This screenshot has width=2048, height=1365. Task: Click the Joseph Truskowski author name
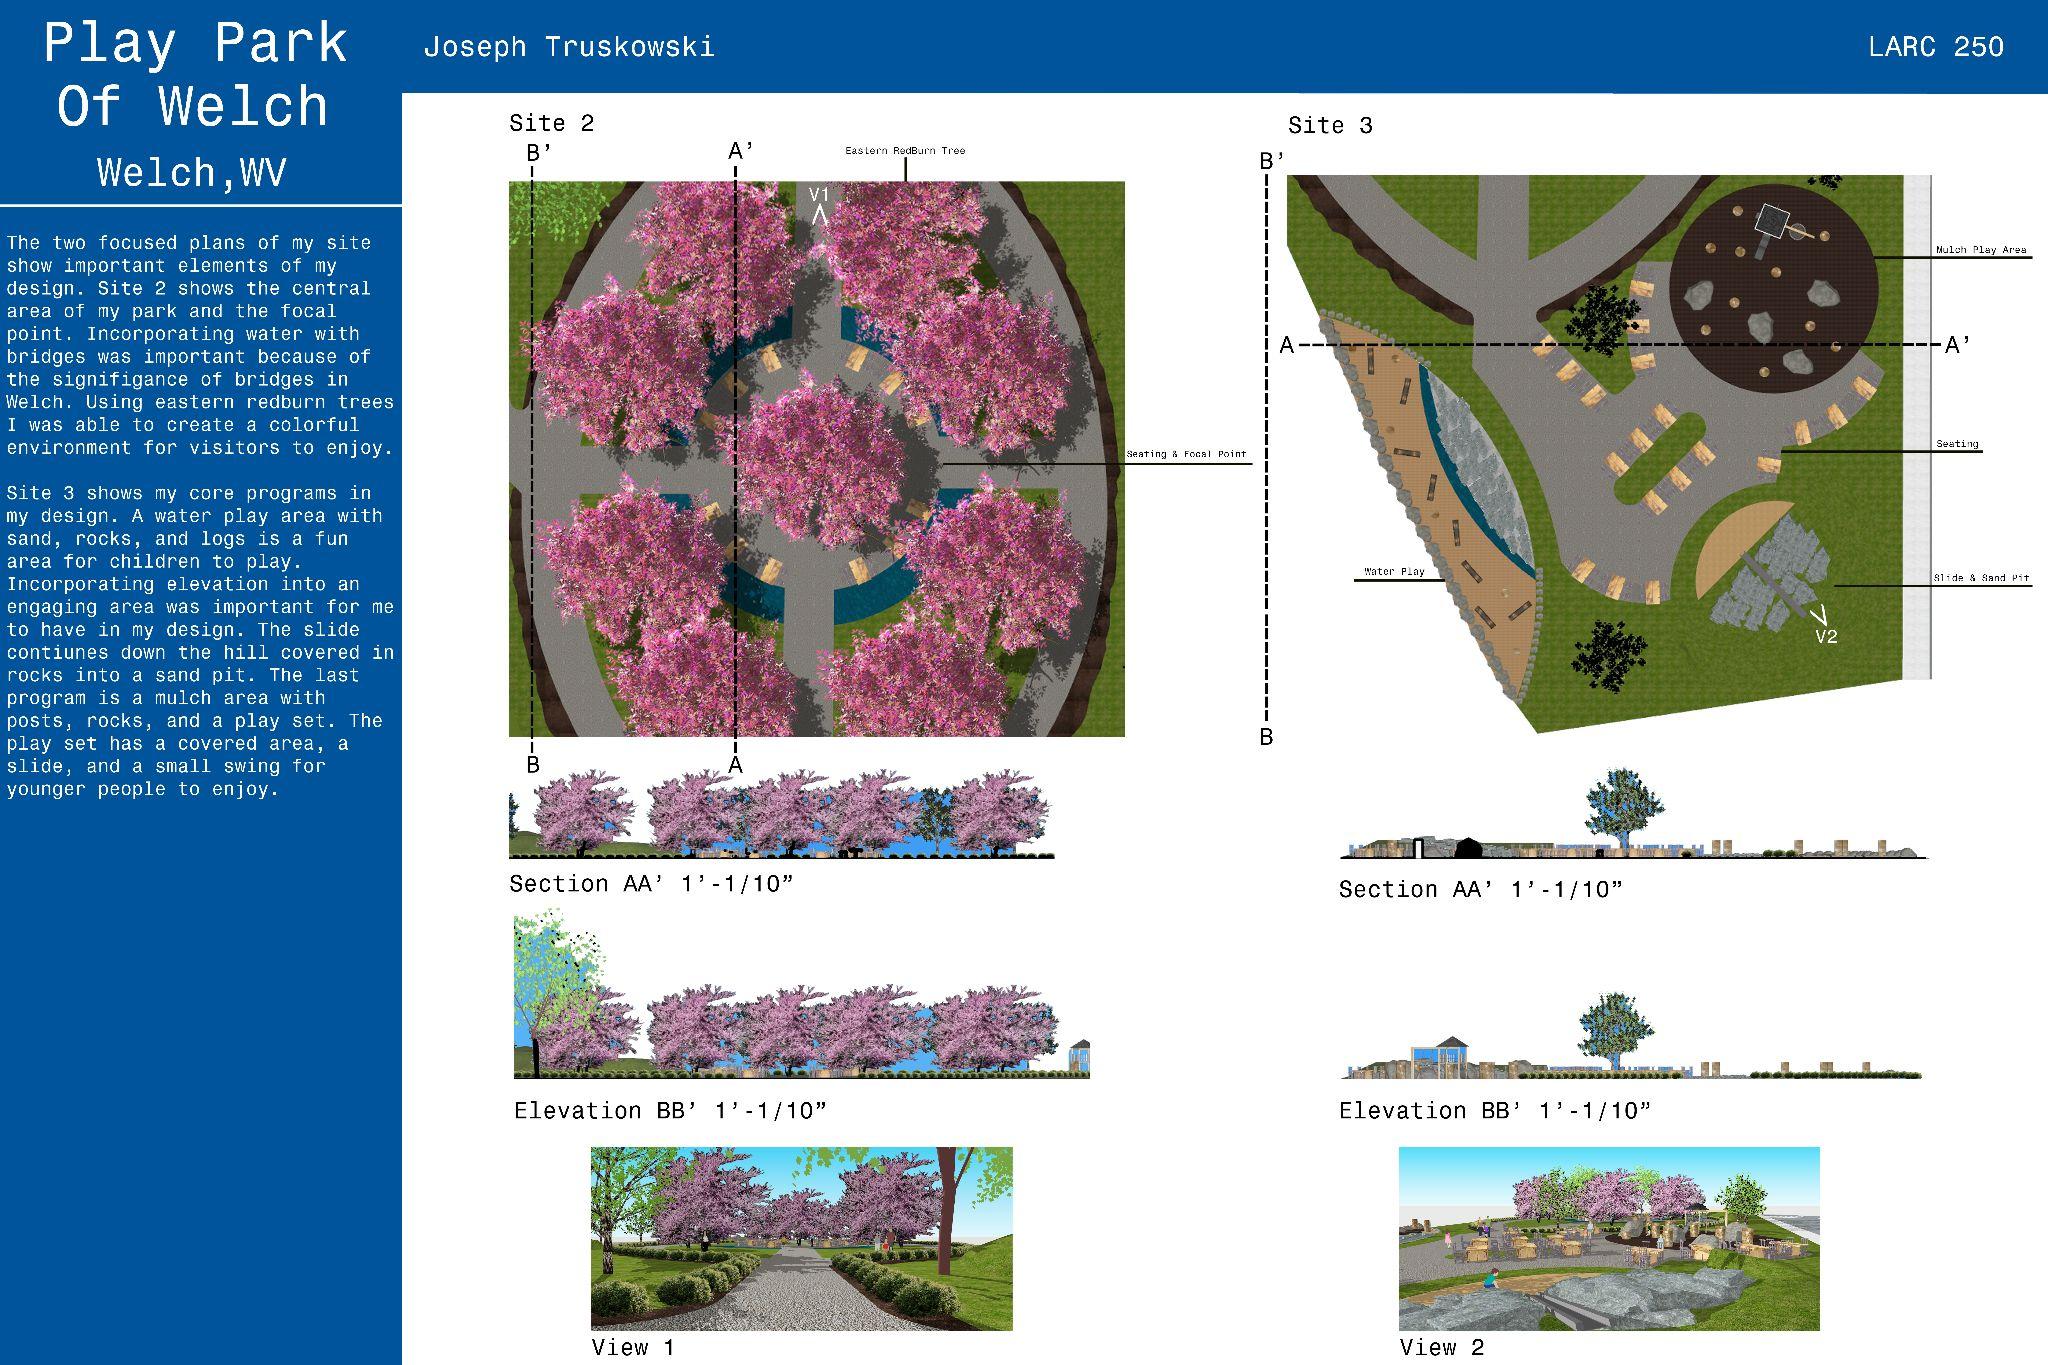click(x=569, y=47)
